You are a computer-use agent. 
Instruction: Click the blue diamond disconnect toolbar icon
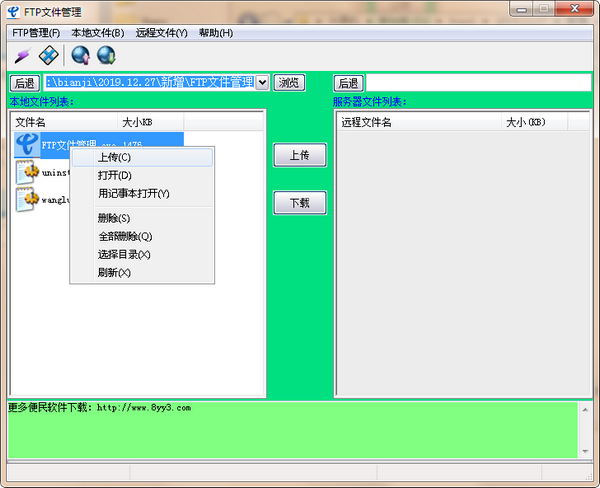pos(48,54)
